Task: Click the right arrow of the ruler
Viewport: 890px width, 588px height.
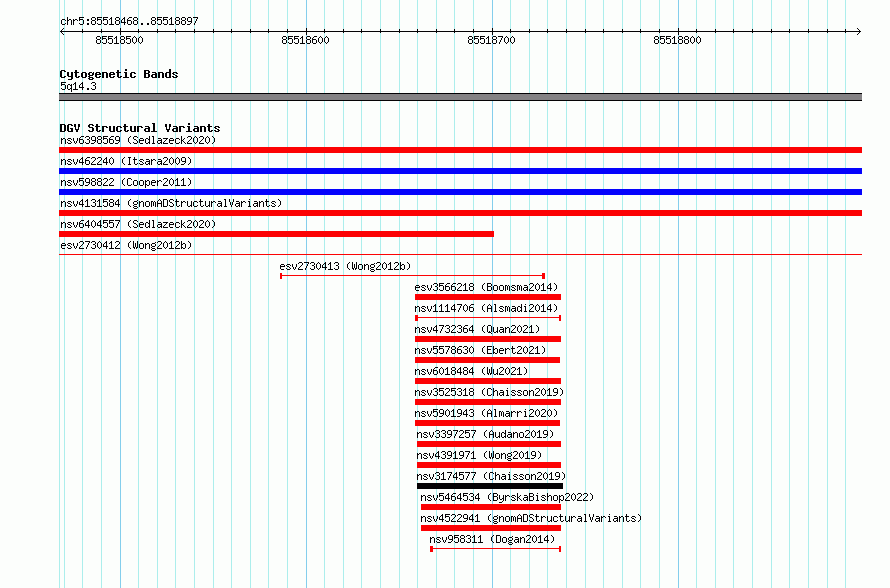Action: (858, 32)
